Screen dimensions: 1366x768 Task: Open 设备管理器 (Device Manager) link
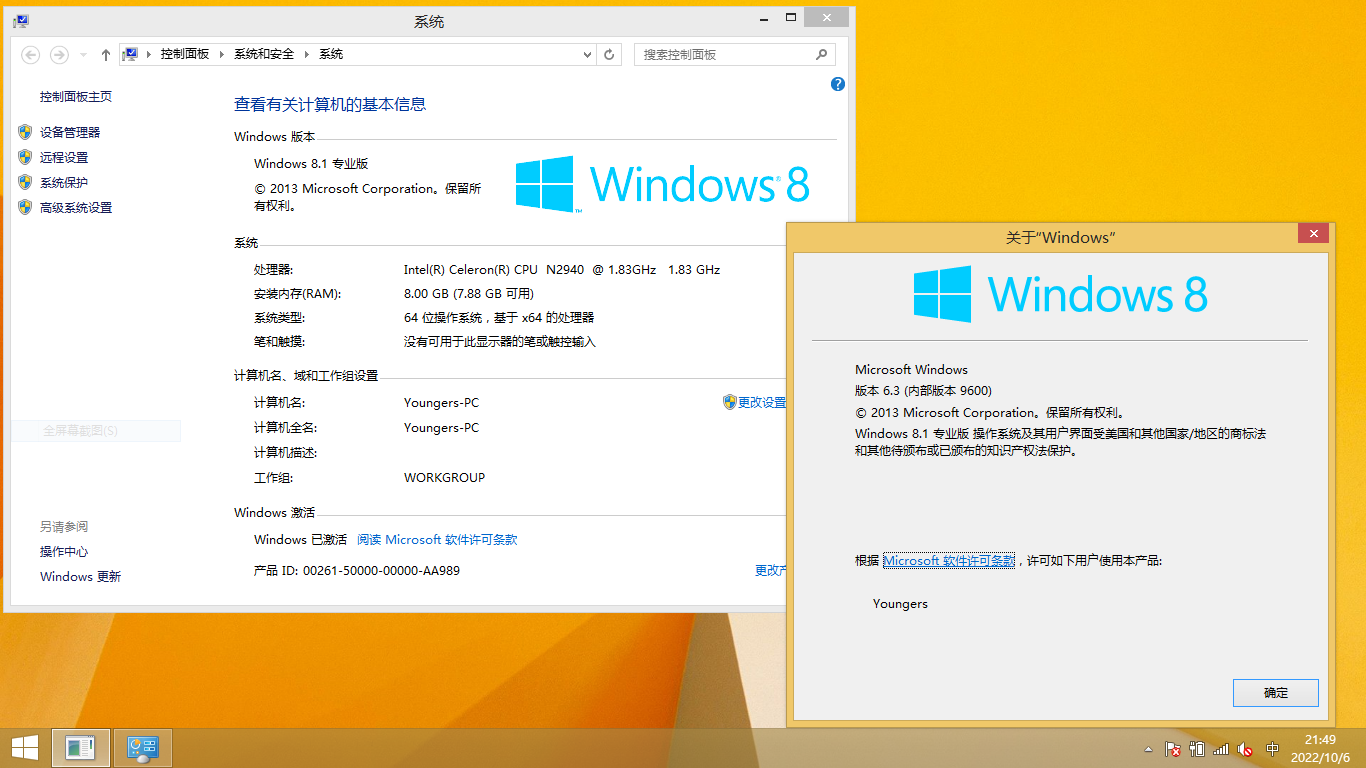70,132
